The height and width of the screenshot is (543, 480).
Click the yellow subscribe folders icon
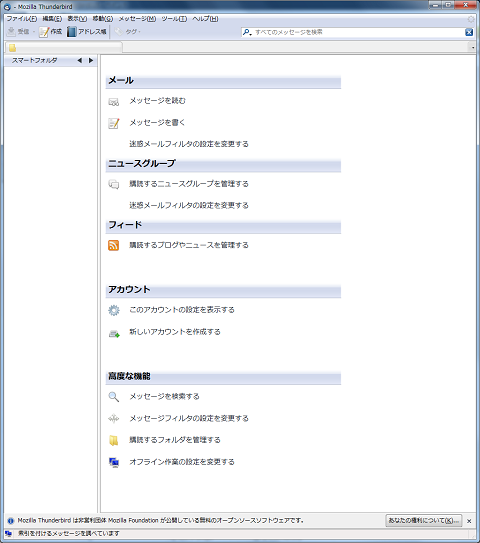(x=114, y=440)
